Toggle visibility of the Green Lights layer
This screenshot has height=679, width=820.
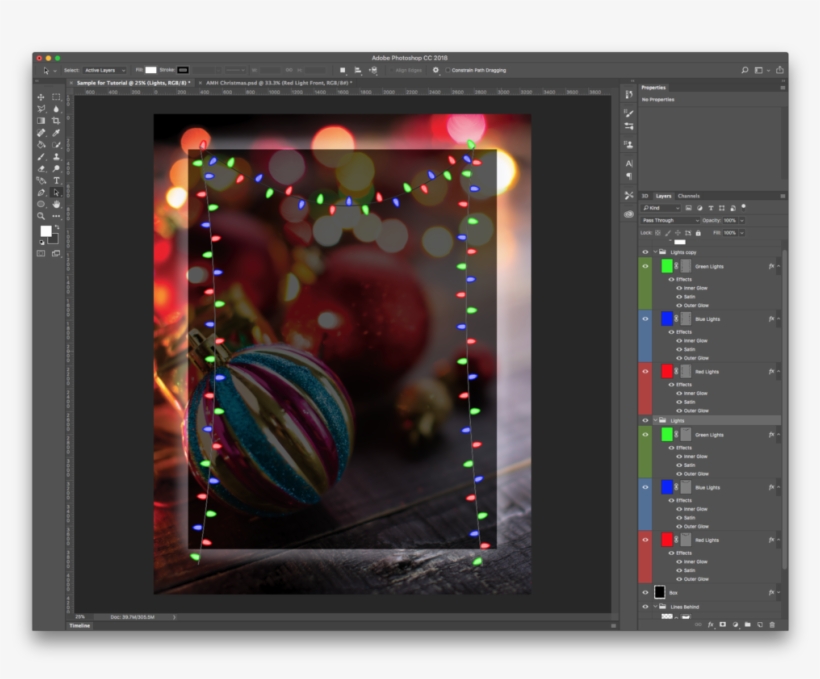tap(645, 267)
